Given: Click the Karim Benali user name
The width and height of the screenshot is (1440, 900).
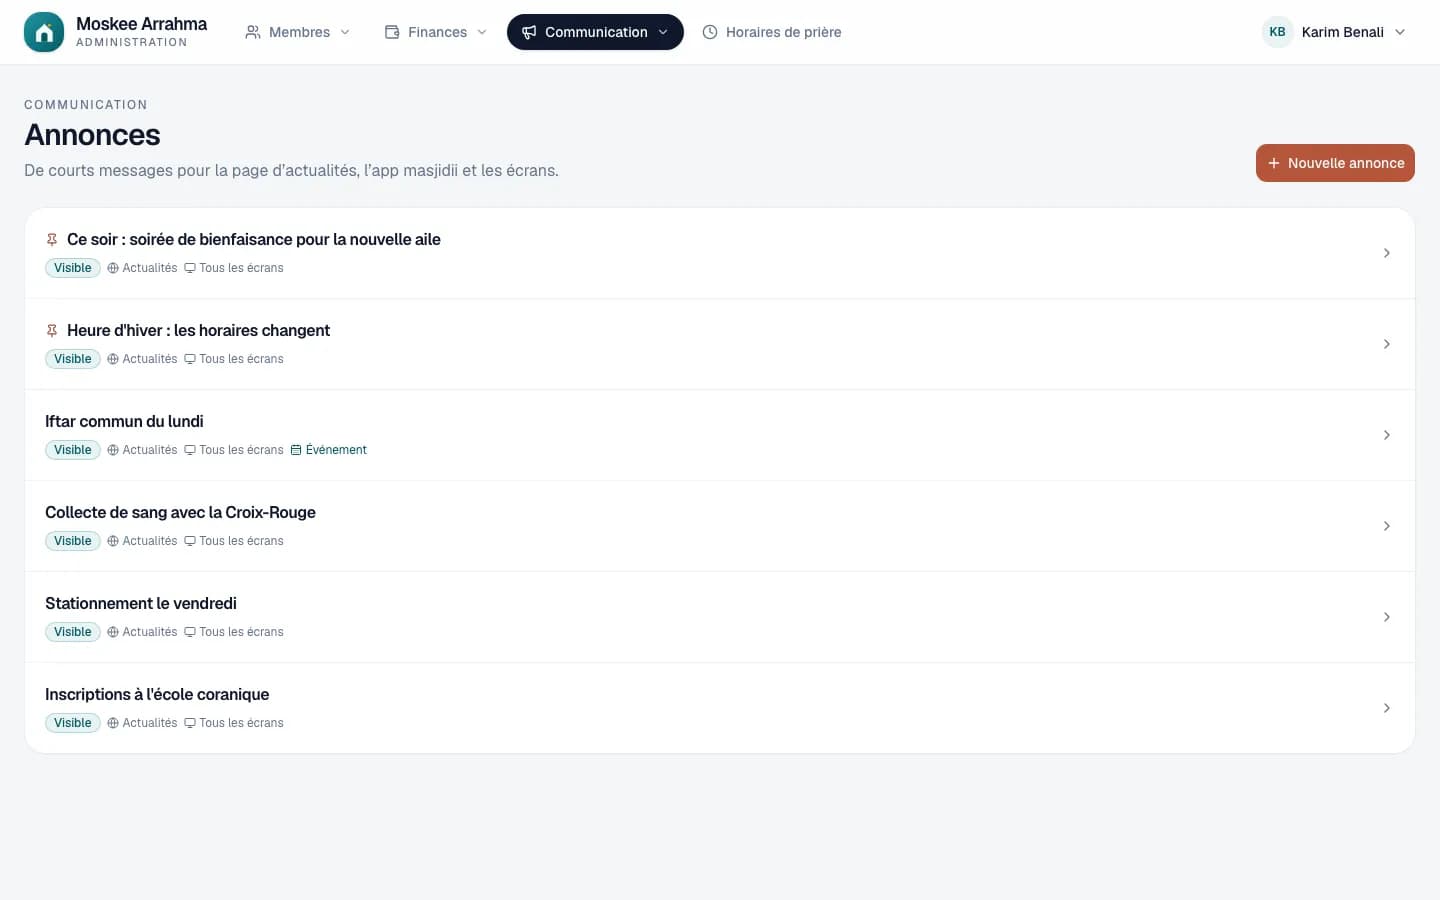Looking at the screenshot, I should (1343, 32).
